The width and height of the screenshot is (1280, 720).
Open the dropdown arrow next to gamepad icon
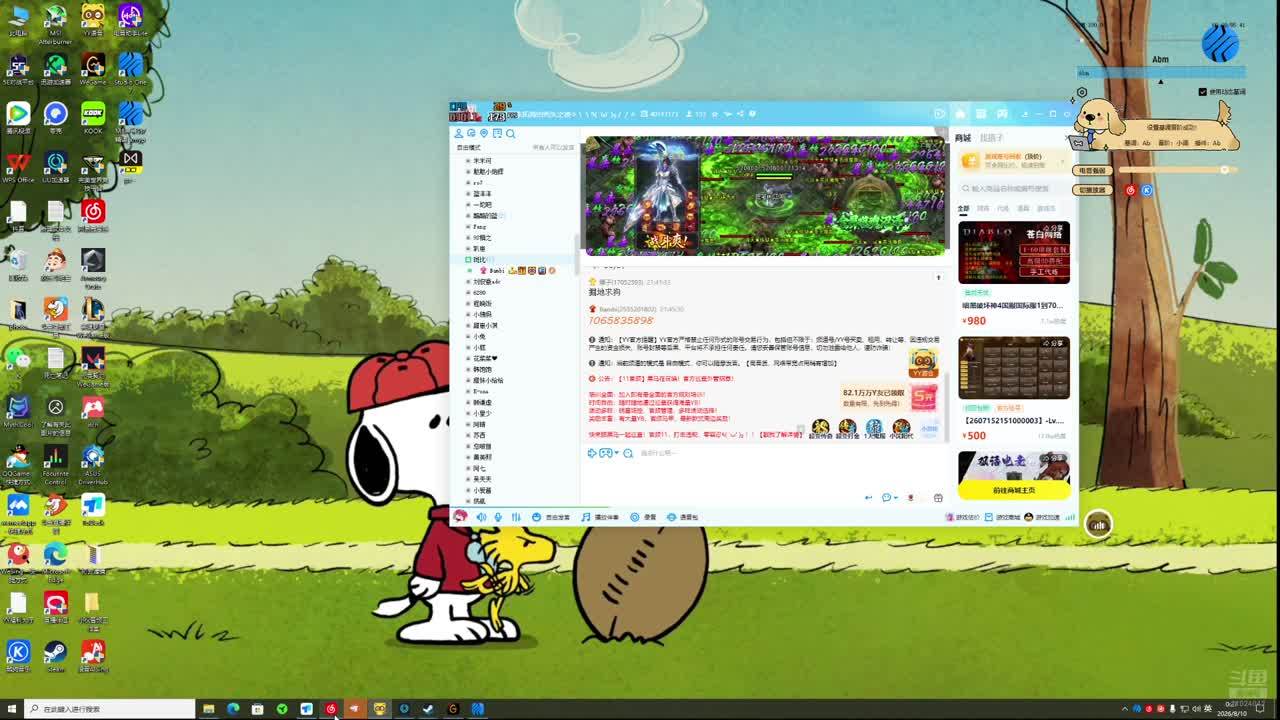[617, 453]
